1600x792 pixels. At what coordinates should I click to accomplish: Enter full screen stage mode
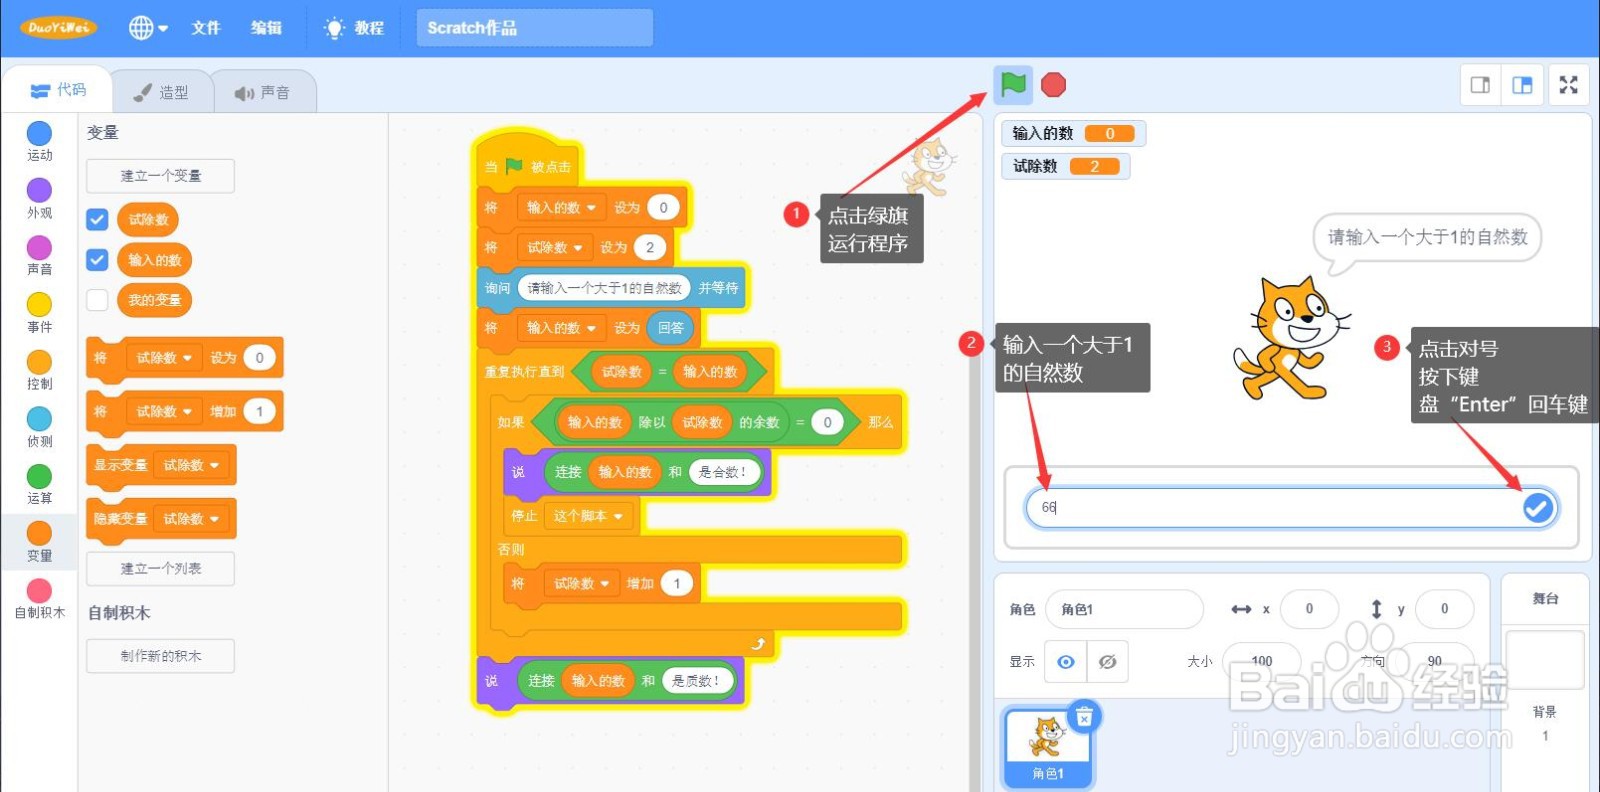point(1569,85)
